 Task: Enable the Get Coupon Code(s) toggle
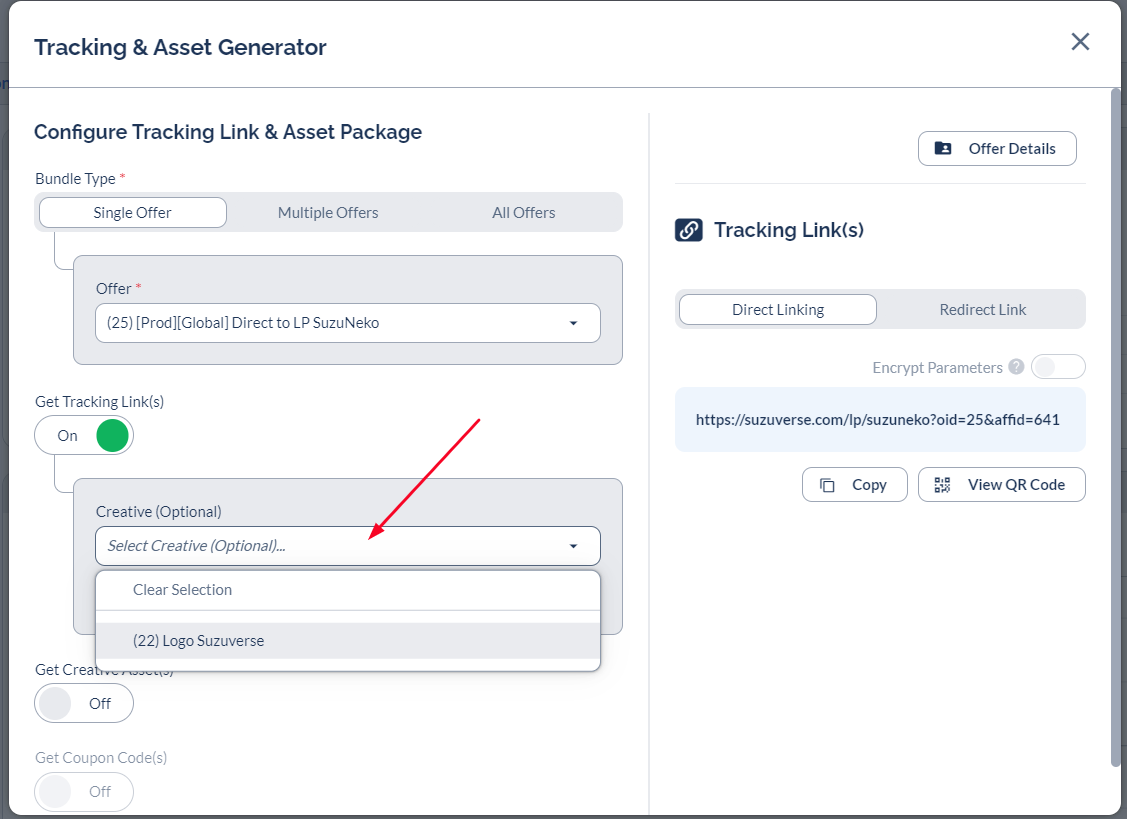click(x=84, y=791)
